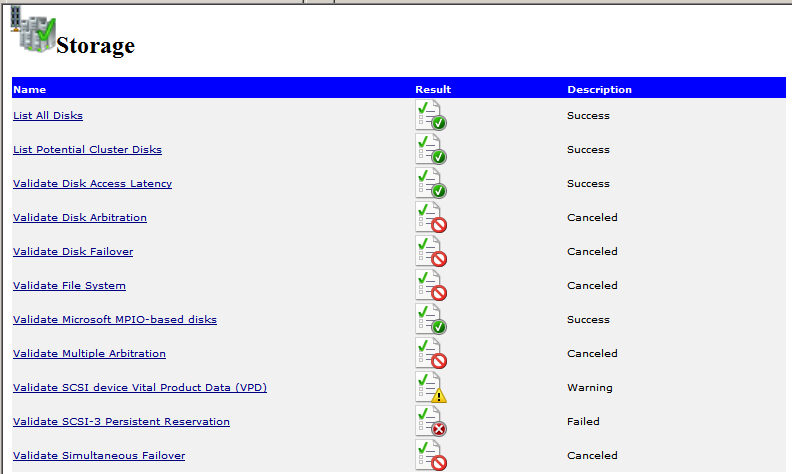
Task: Click Canceled description for Simultaneous Failover
Action: point(592,455)
